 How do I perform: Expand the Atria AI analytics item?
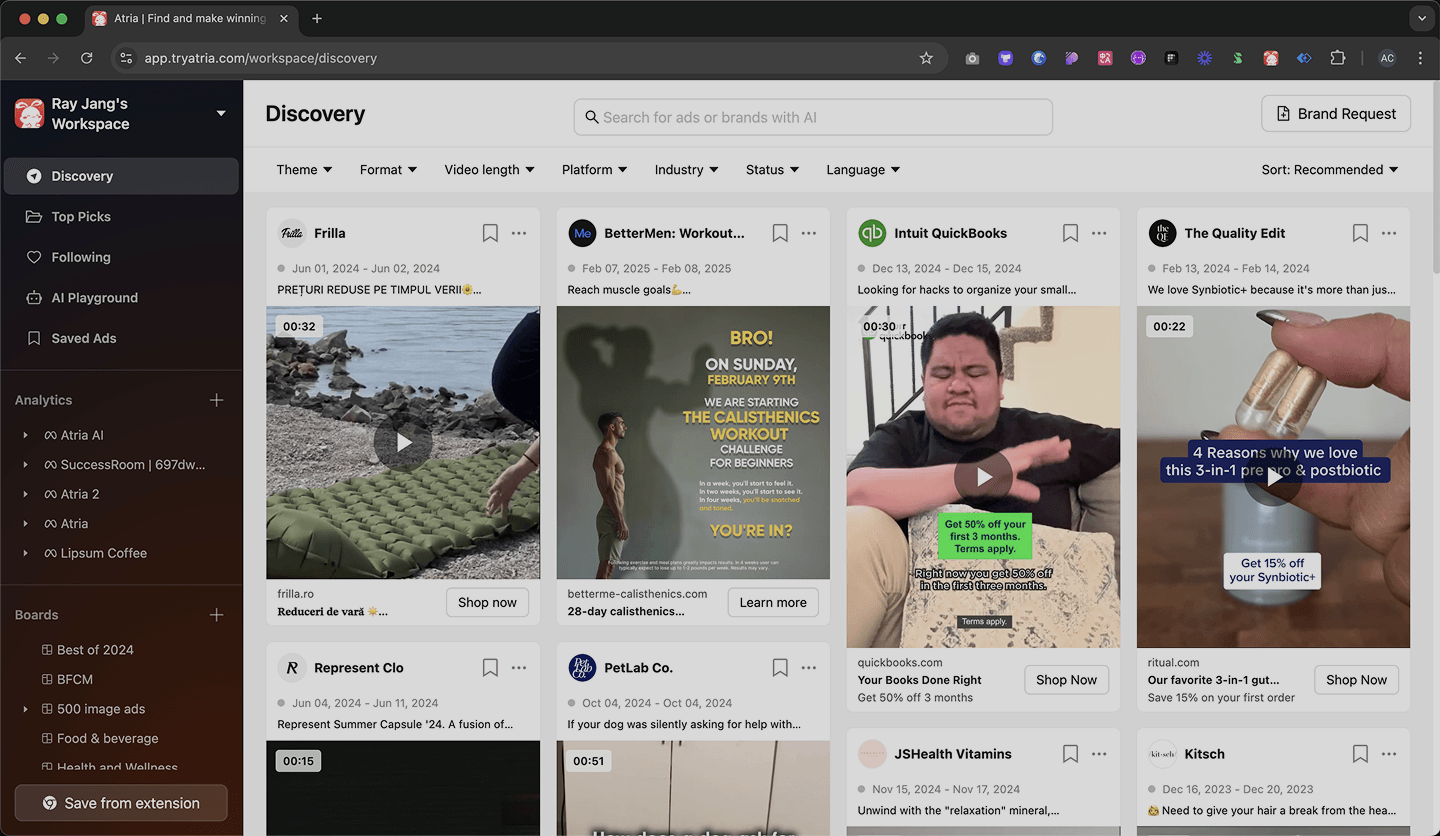coord(25,436)
